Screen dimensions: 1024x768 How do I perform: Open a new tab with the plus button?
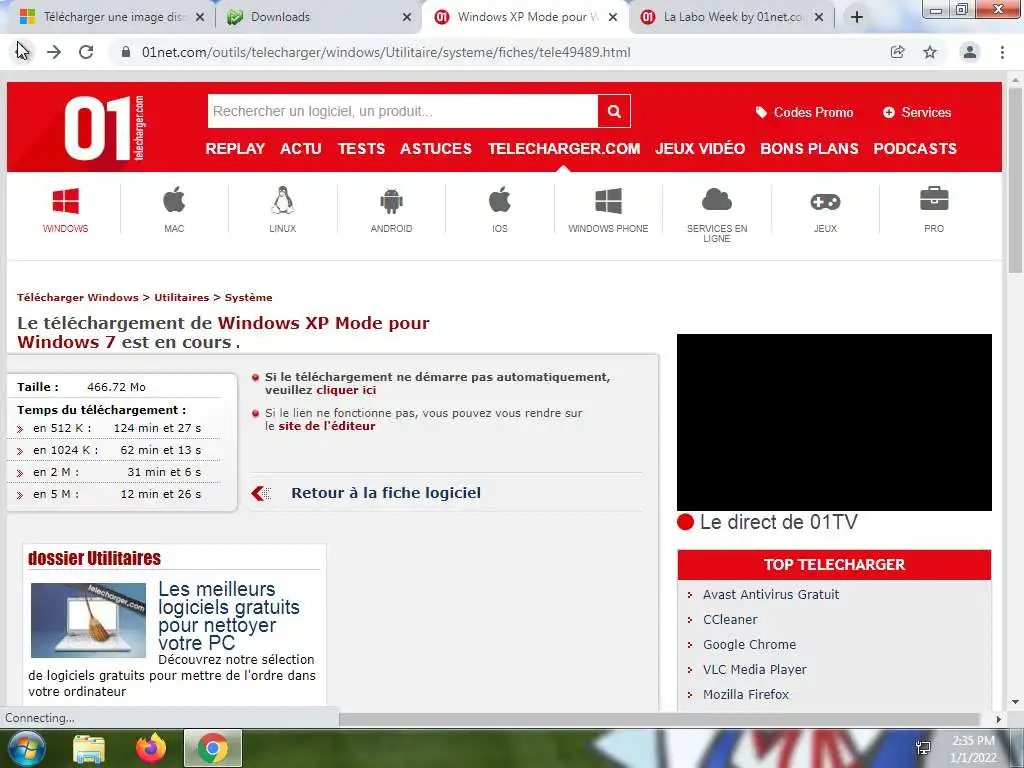pos(857,17)
